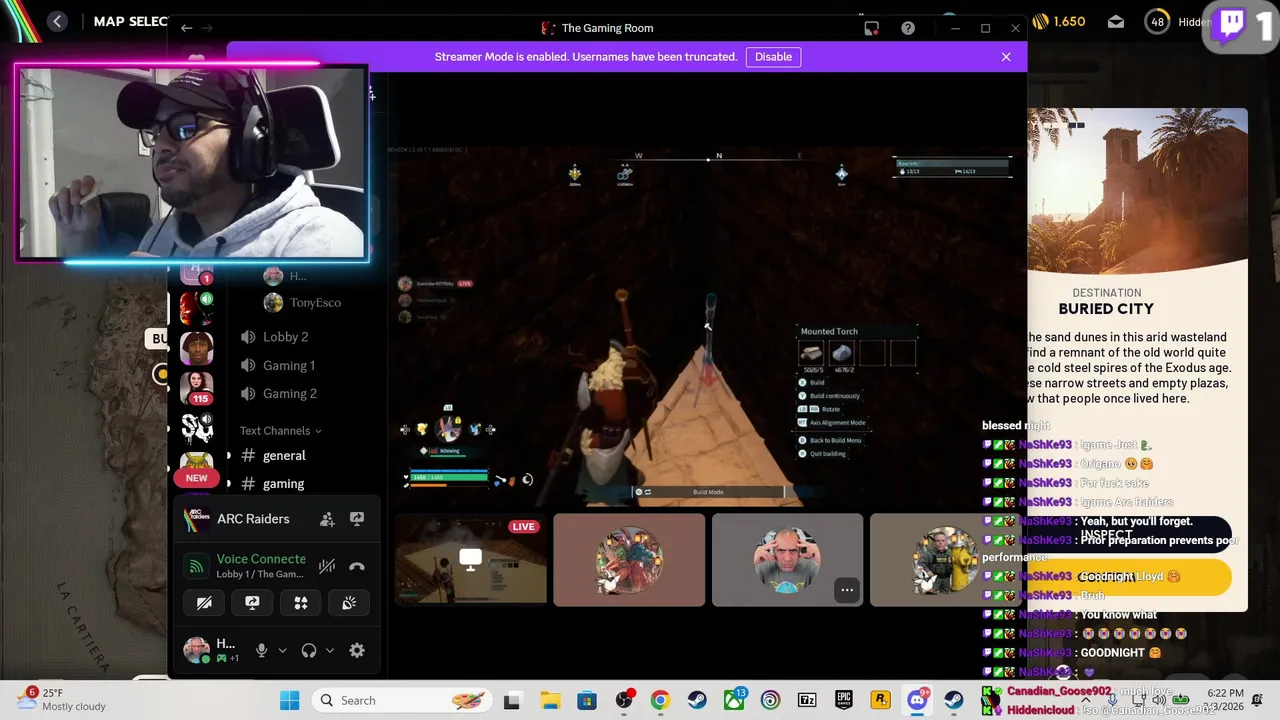Collapse the Text Channels category

point(280,430)
